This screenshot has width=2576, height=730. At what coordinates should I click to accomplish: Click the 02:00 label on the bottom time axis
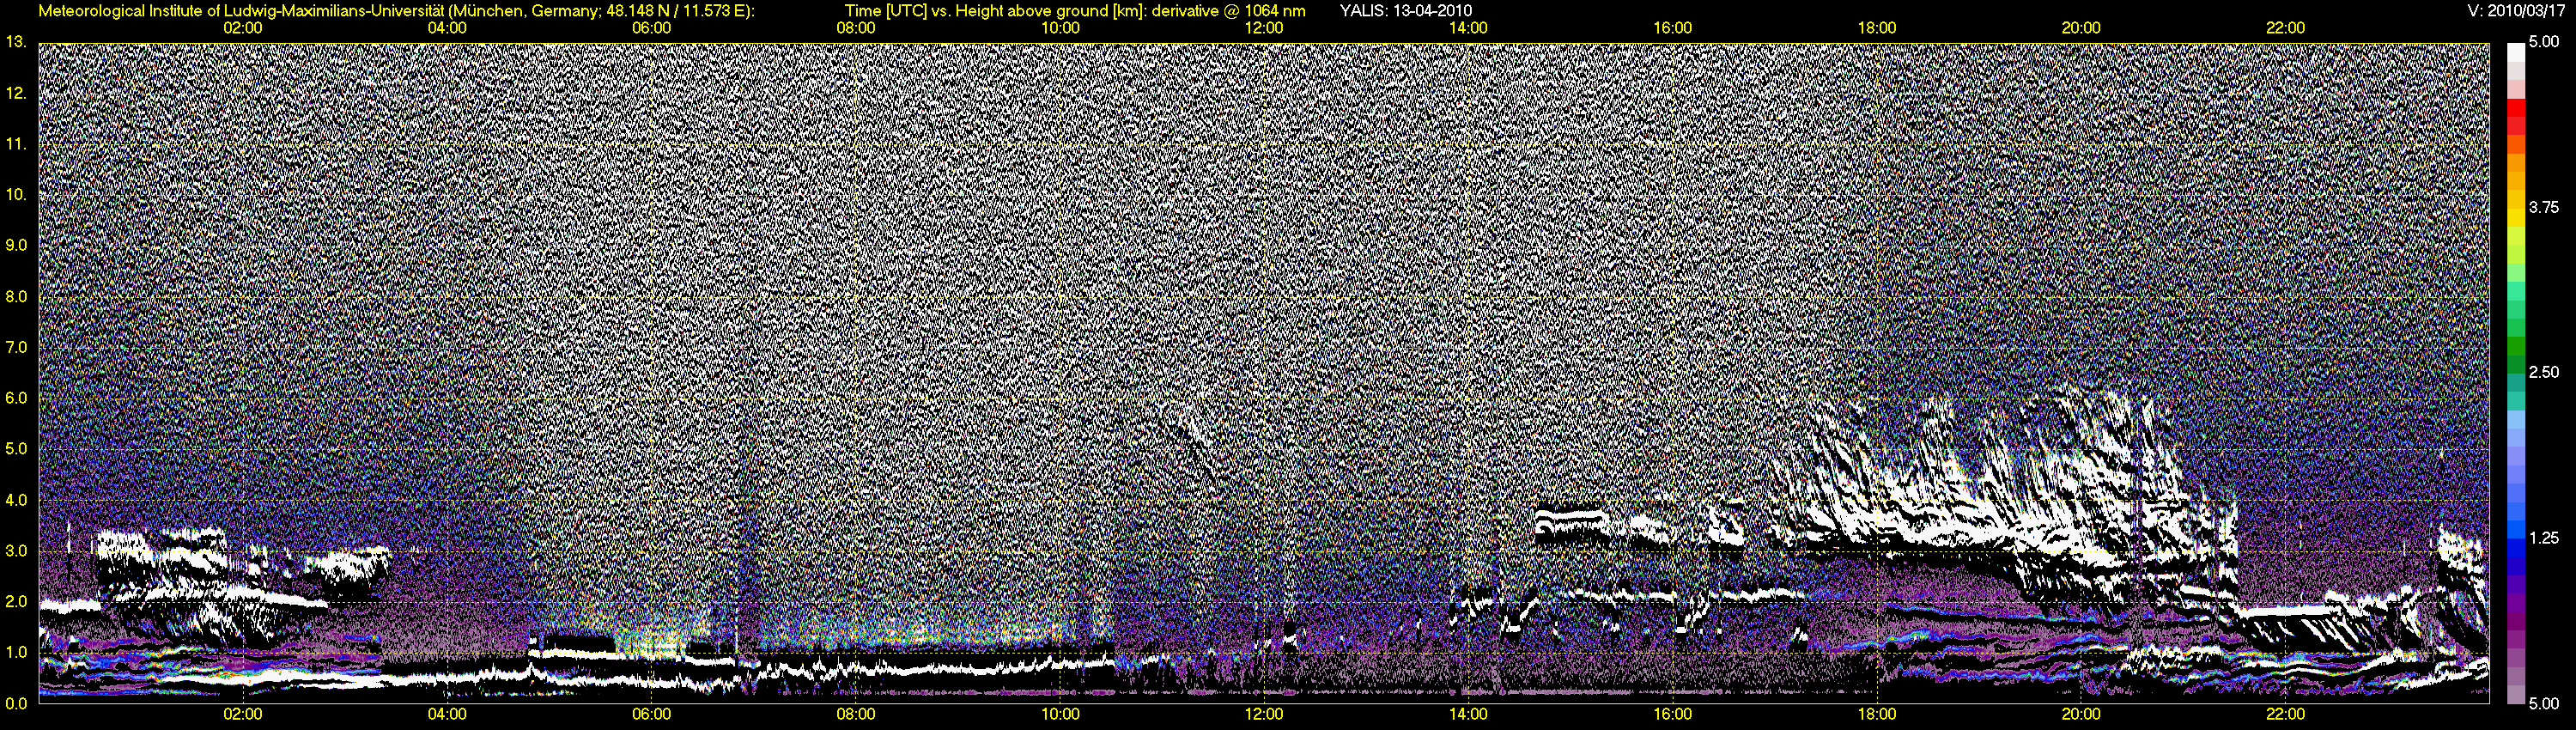243,715
